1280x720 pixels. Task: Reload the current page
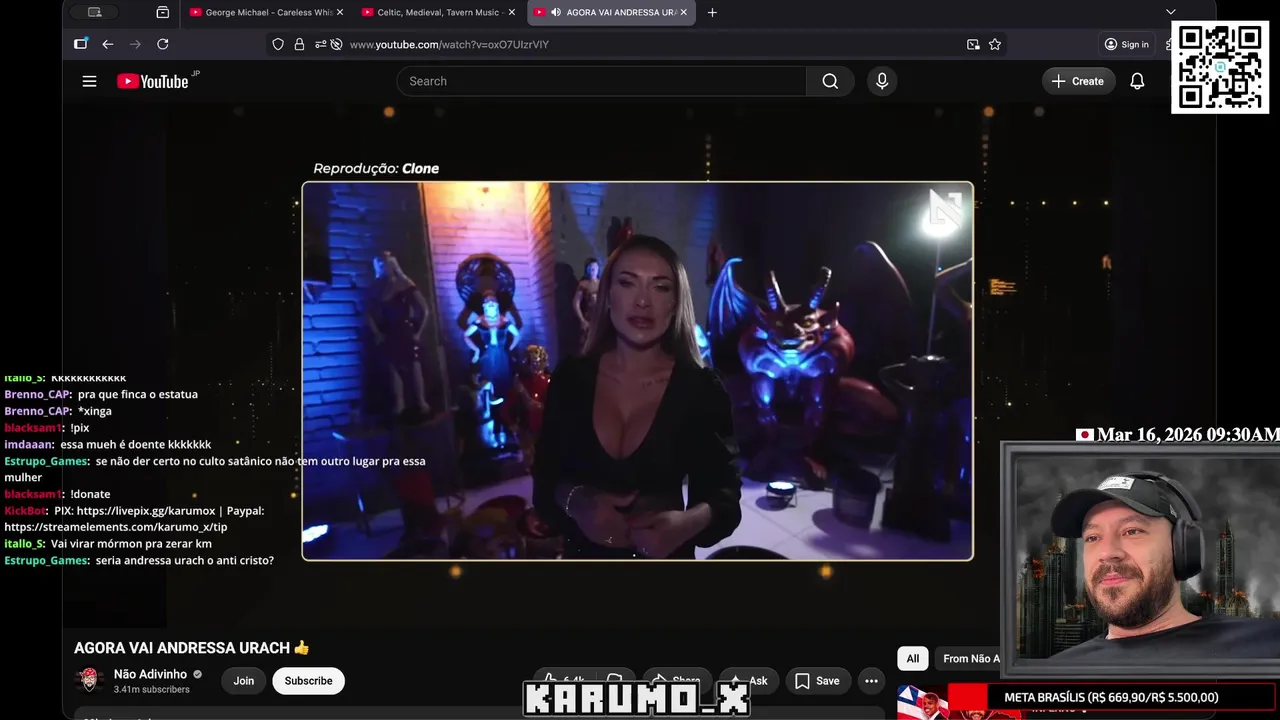(163, 44)
